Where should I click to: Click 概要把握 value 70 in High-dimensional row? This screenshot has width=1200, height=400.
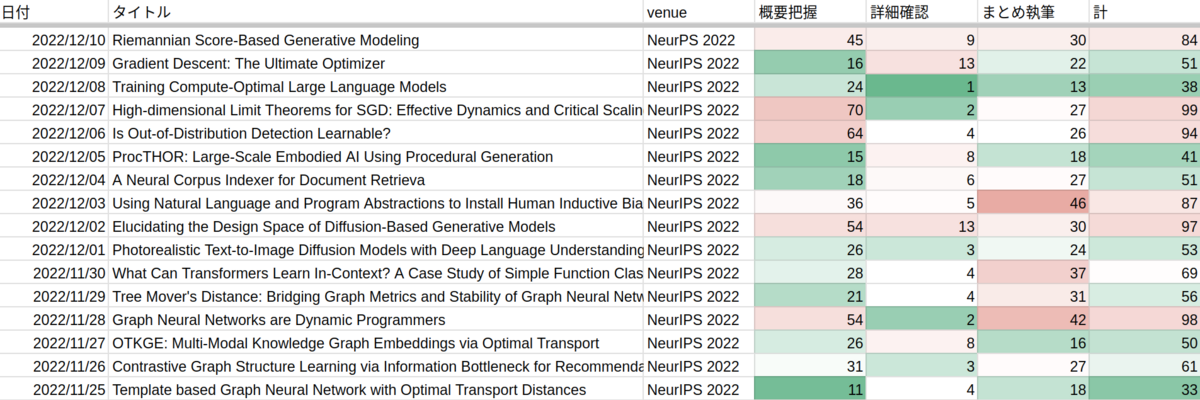point(809,110)
